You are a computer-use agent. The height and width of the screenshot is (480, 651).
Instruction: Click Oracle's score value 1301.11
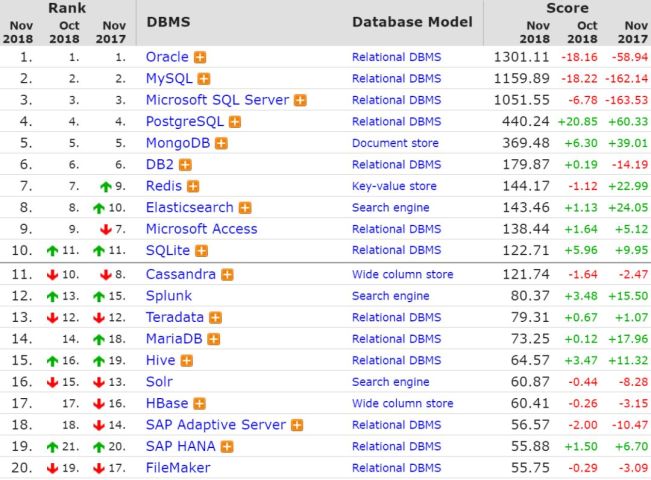pyautogui.click(x=521, y=57)
